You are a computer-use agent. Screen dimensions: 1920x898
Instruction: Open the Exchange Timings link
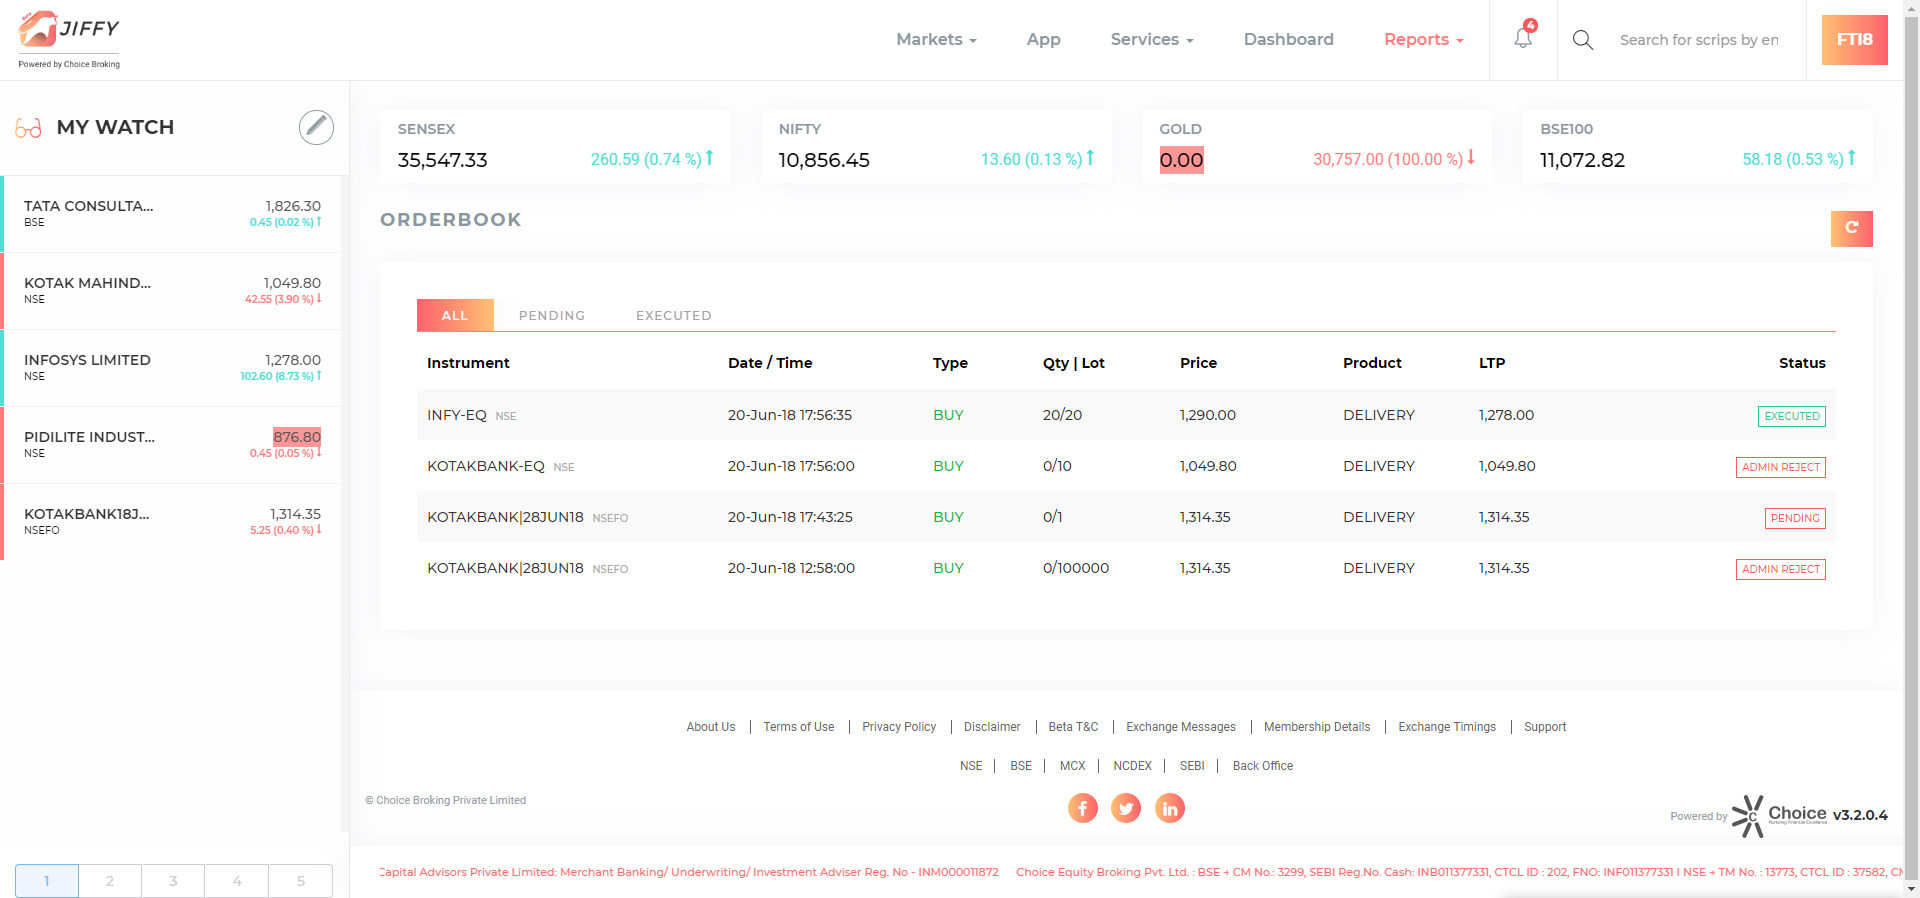click(x=1447, y=727)
